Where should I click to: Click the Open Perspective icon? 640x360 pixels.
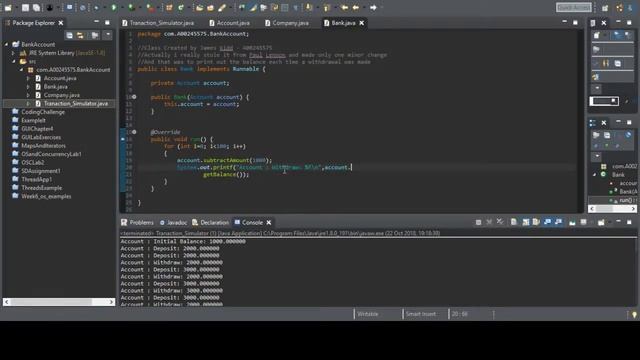coord(605,8)
